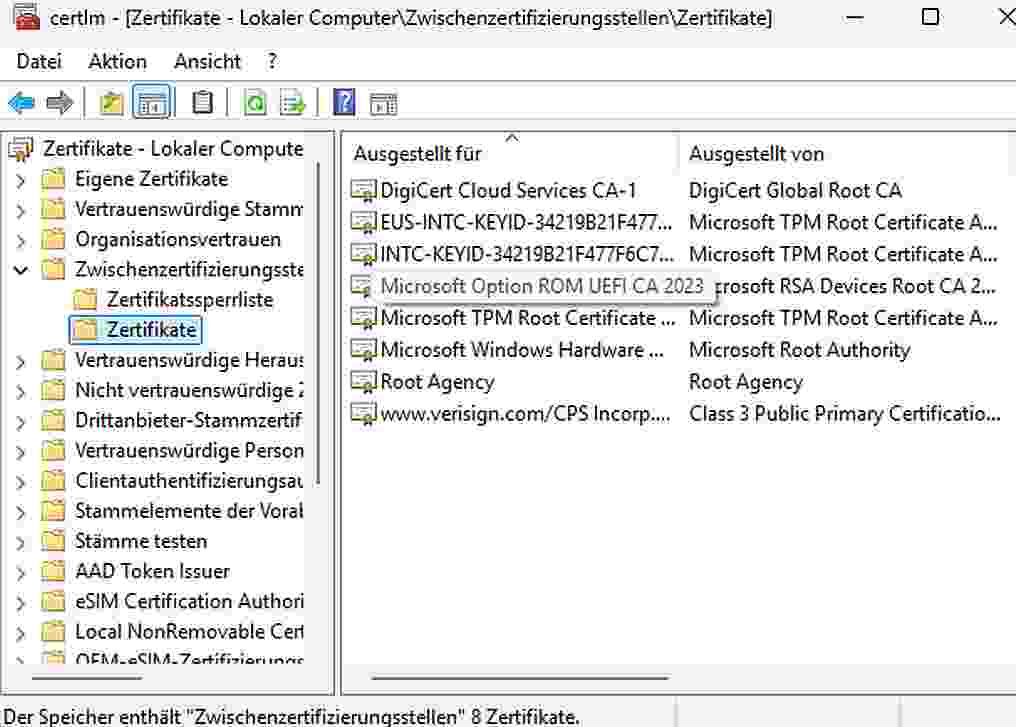Viewport: 1024px width, 727px height.
Task: Select the DigiCert Cloud Services CA-1 certificate
Action: click(x=508, y=190)
